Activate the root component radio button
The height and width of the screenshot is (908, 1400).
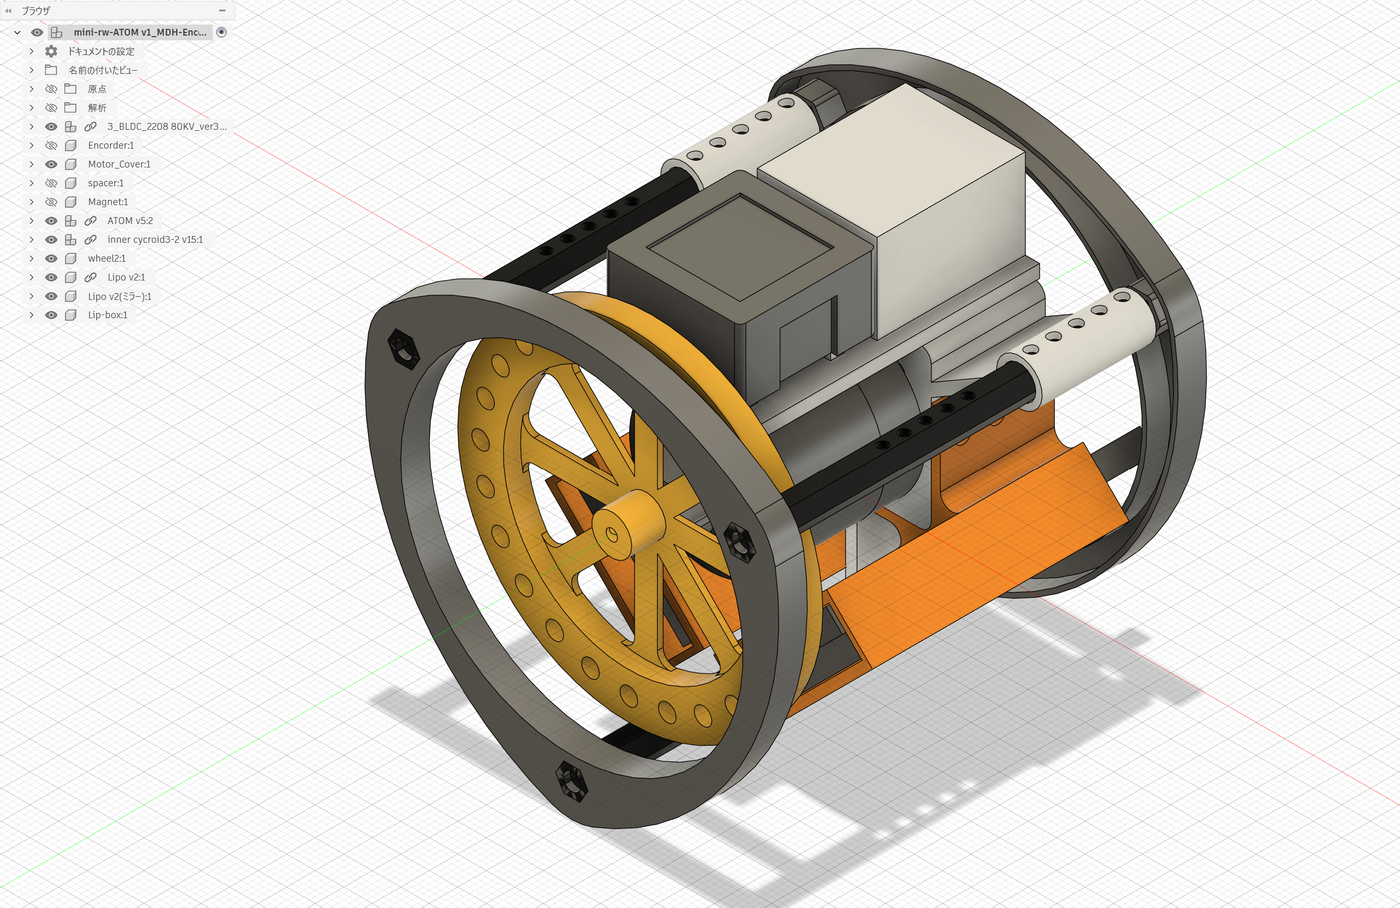(222, 32)
